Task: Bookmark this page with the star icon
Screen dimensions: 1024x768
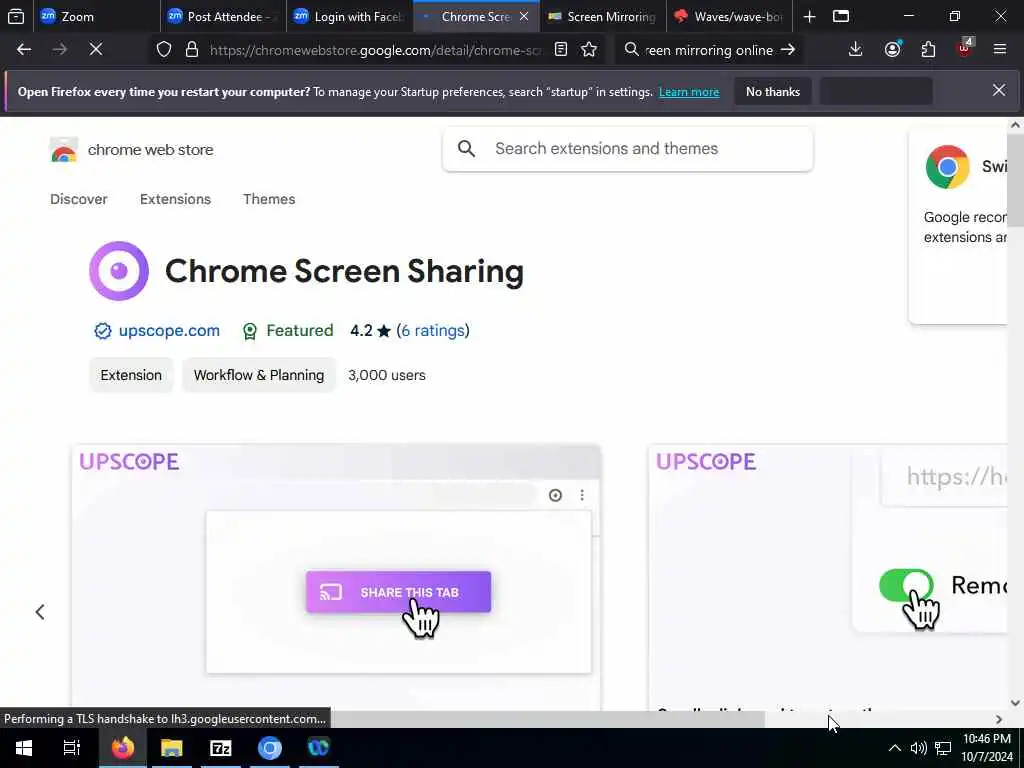Action: 589,50
